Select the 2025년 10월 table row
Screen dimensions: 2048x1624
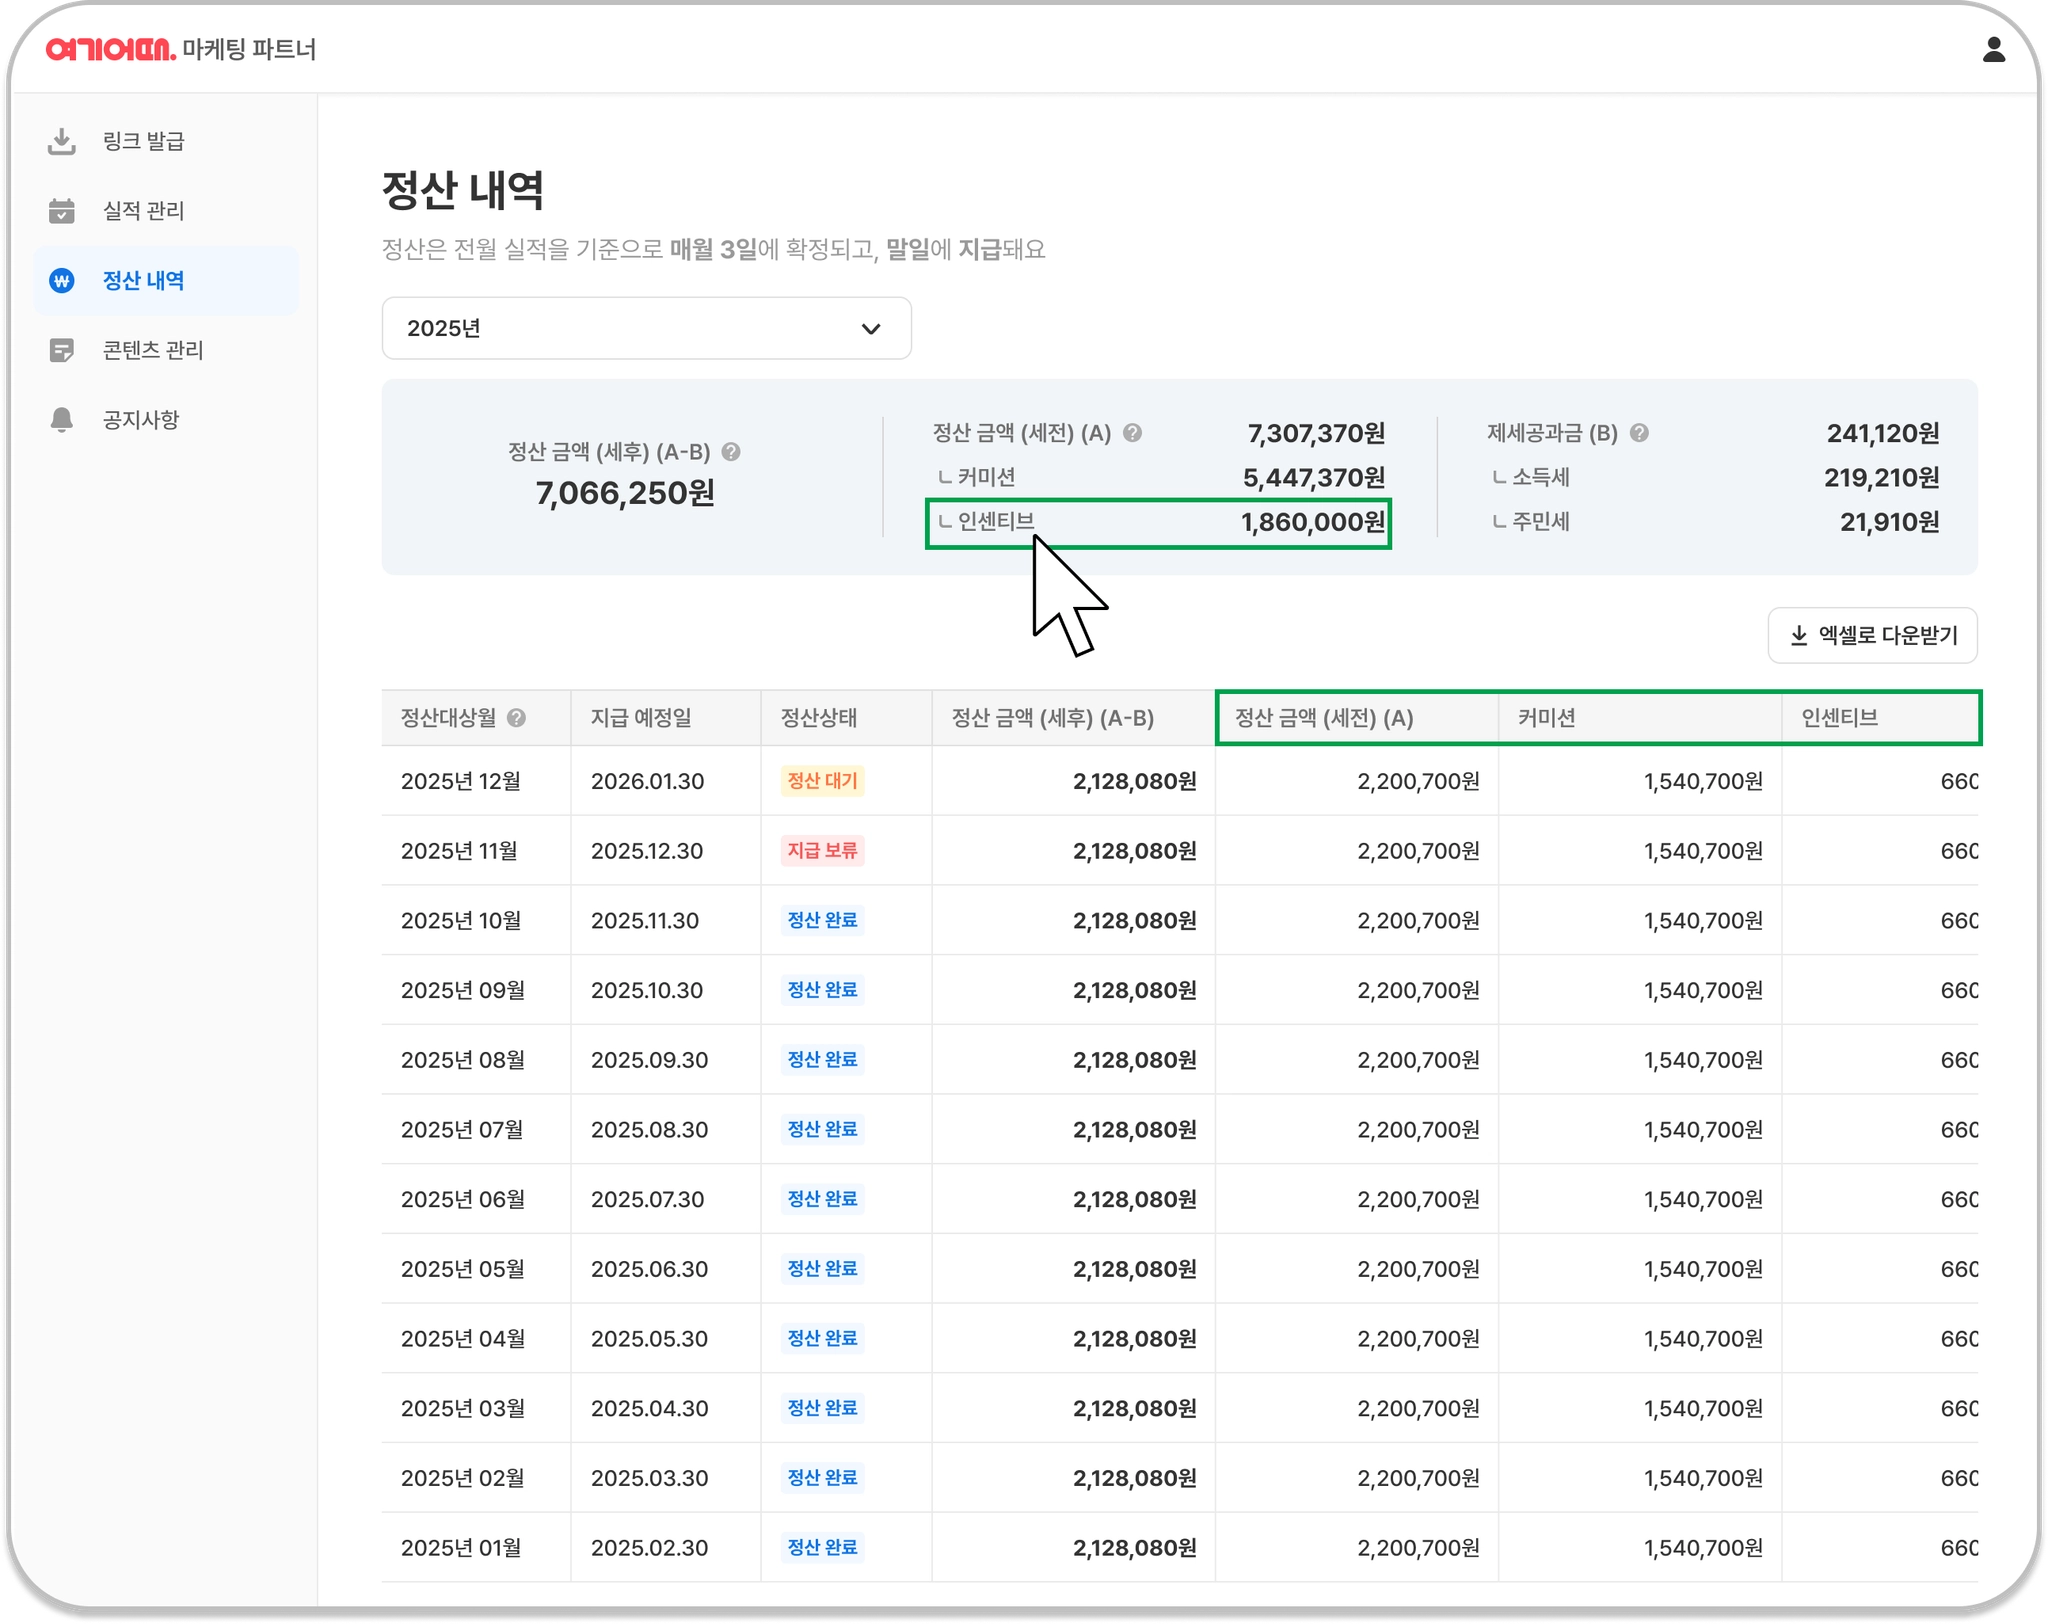click(461, 920)
